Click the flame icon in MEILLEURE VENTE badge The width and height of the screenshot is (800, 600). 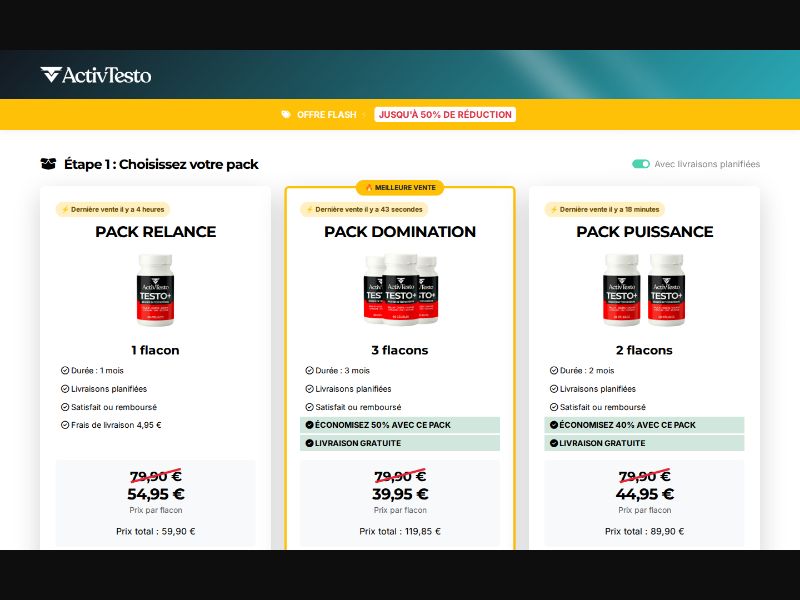click(369, 187)
